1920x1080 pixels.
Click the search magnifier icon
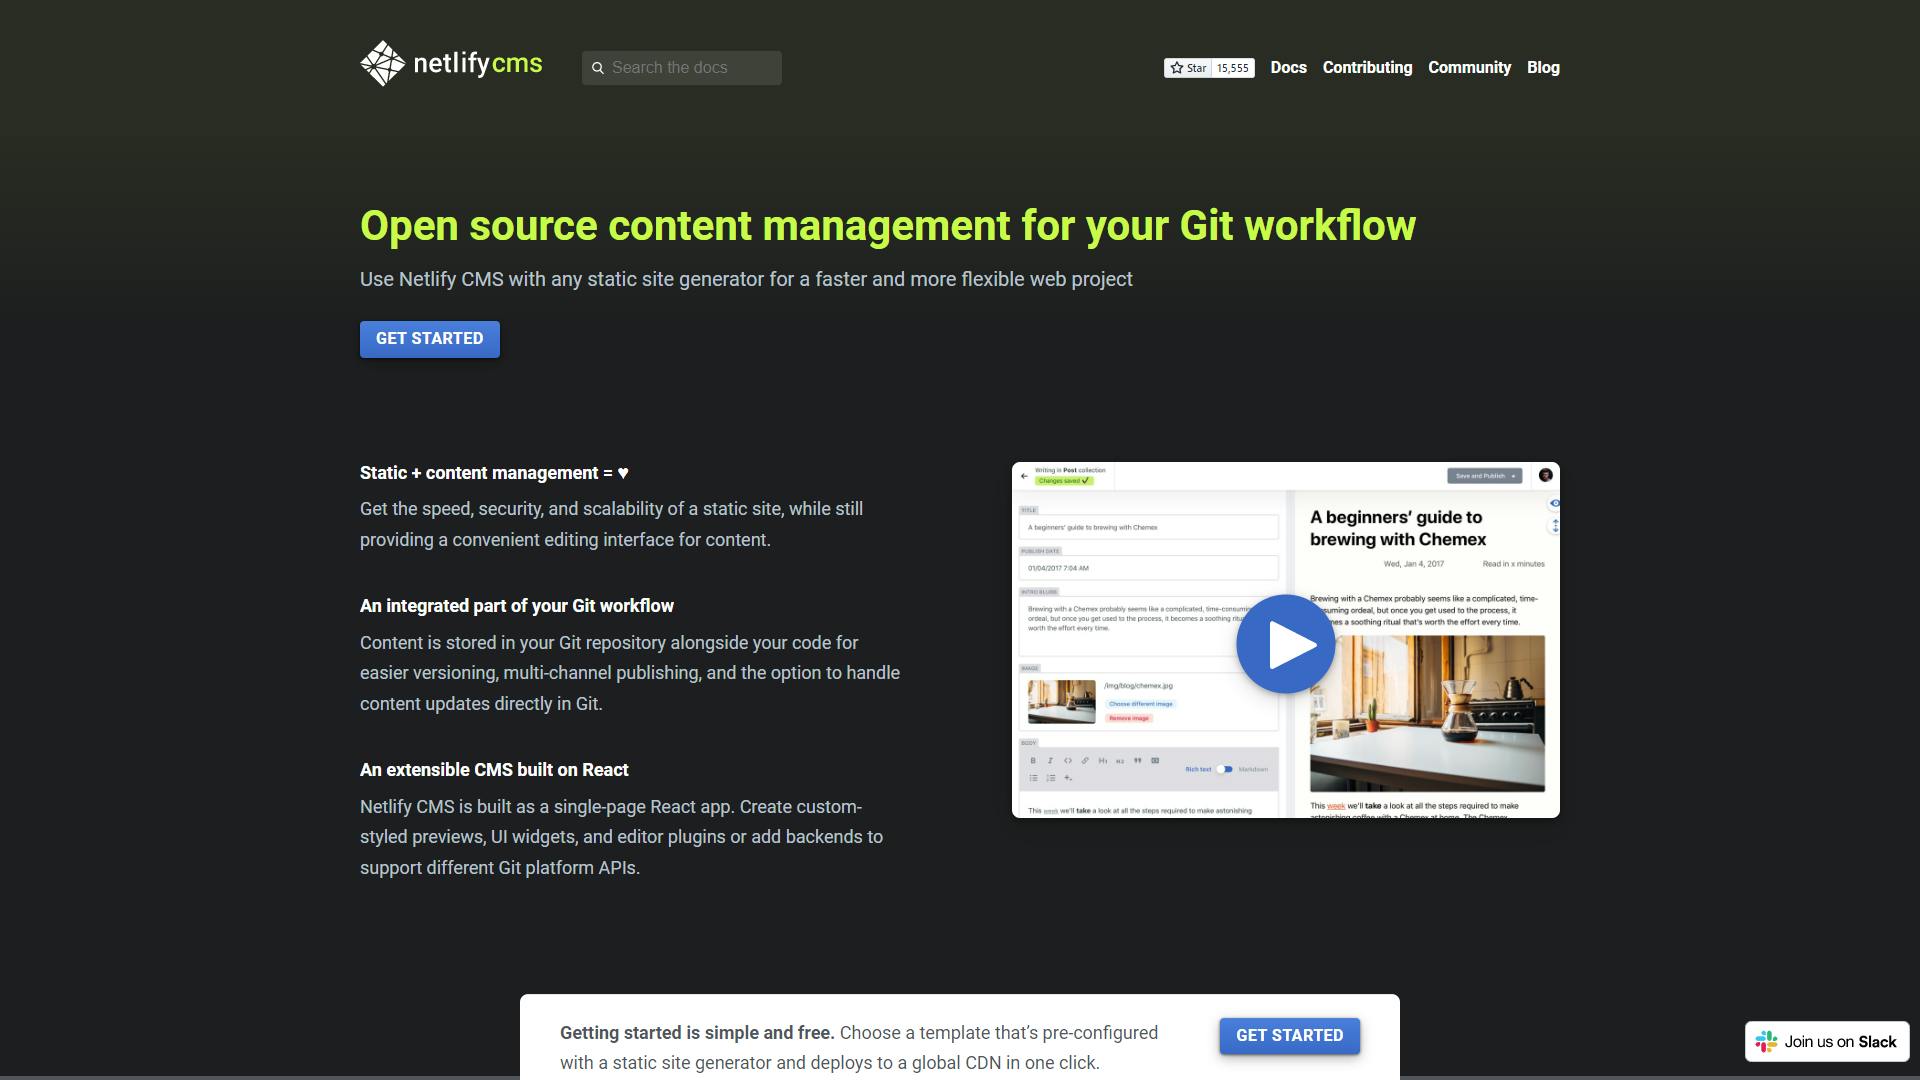coord(598,68)
